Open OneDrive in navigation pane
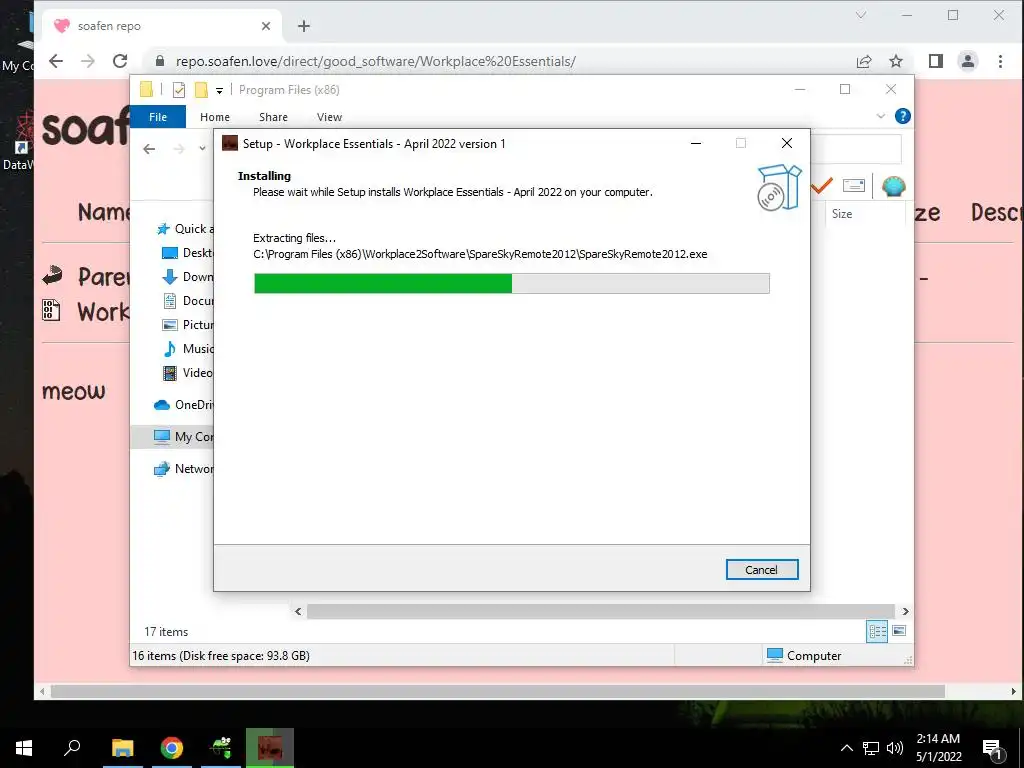The image size is (1024, 768). click(183, 405)
